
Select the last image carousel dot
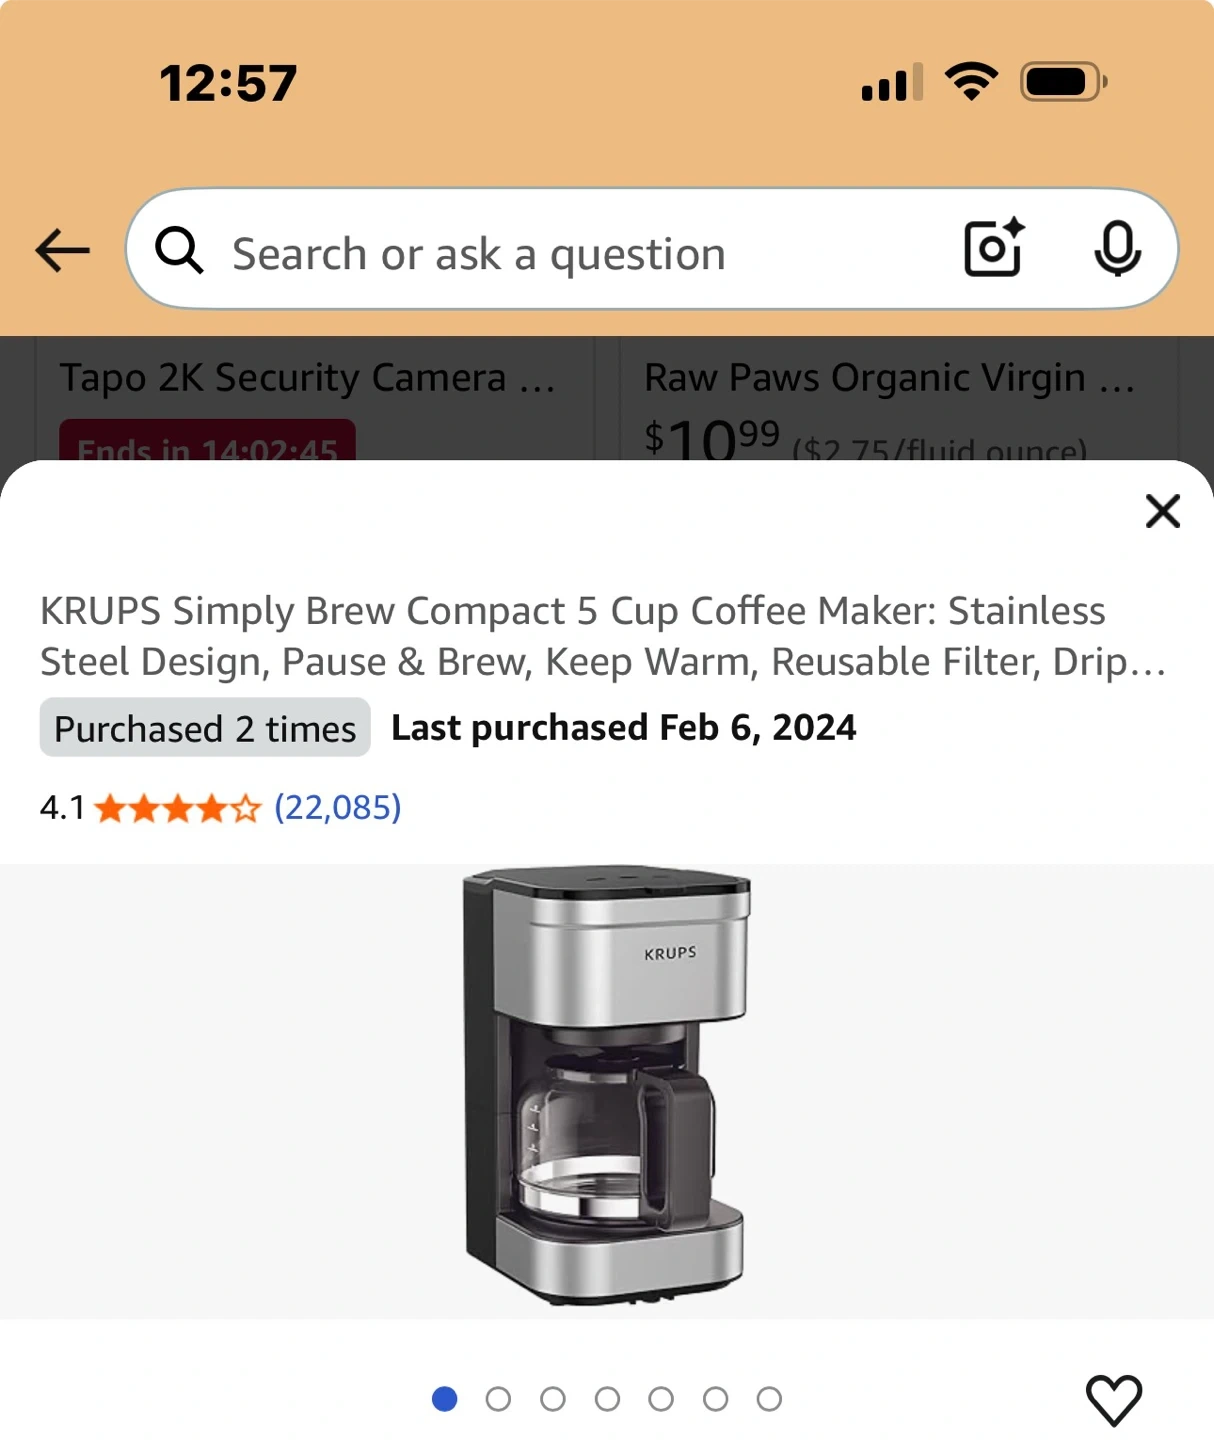(769, 1399)
